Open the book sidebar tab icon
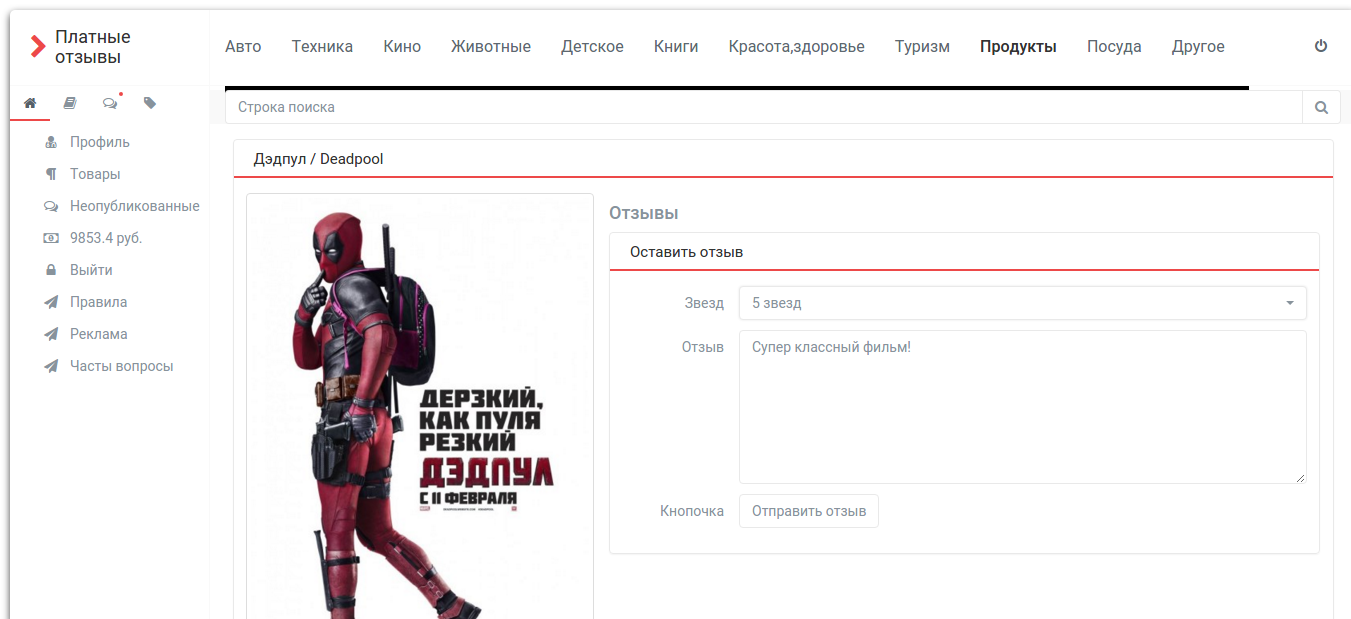Image resolution: width=1351 pixels, height=619 pixels. click(70, 103)
